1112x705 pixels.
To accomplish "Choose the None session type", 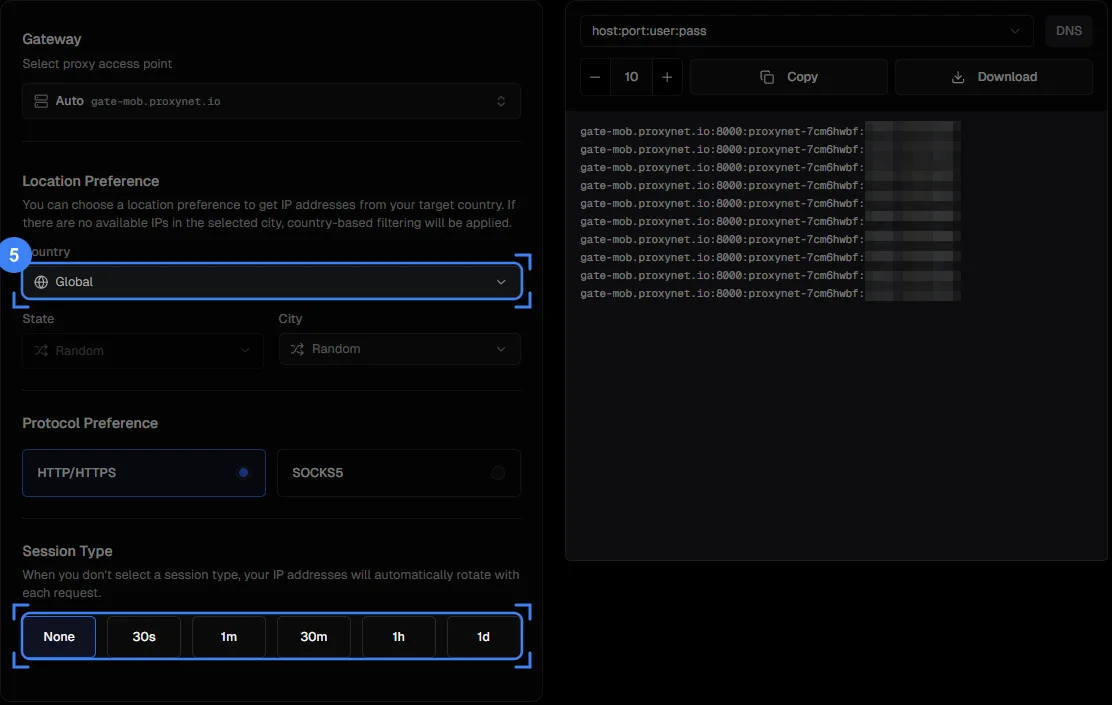I will pyautogui.click(x=59, y=637).
